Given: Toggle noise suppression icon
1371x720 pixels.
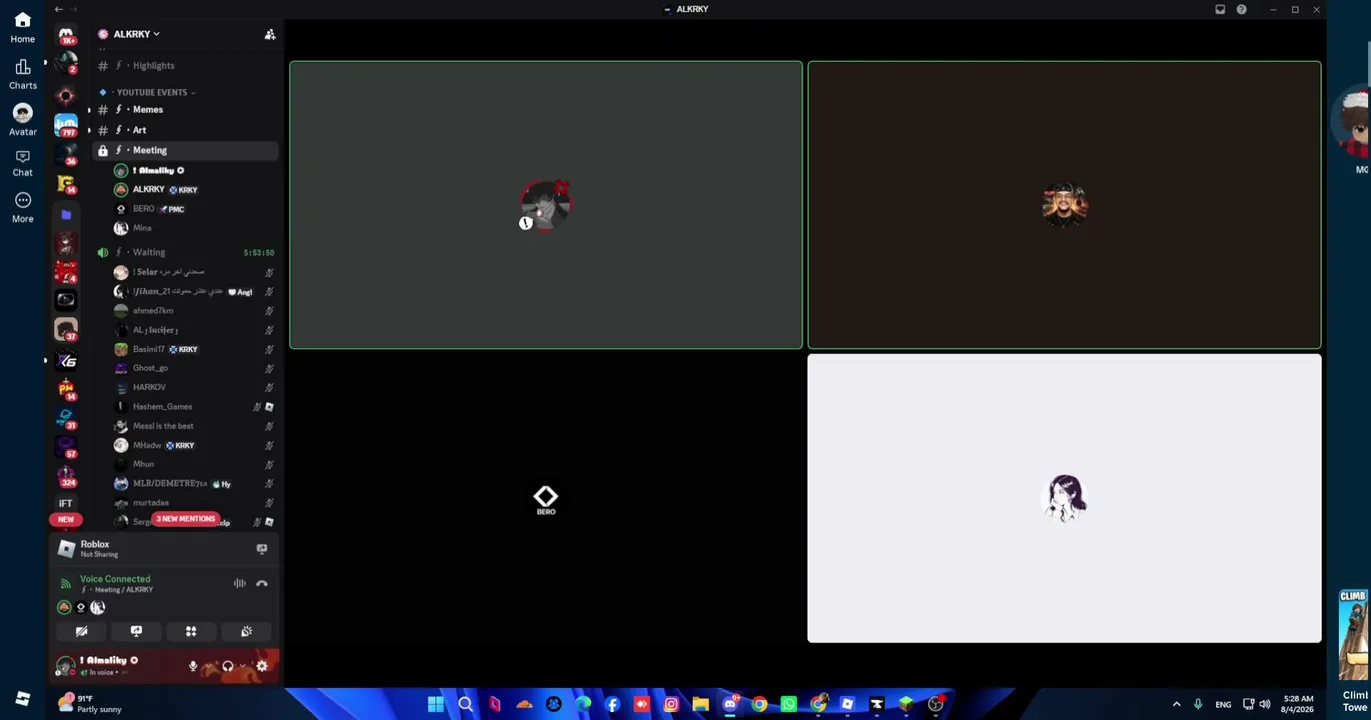Looking at the screenshot, I should [240, 583].
